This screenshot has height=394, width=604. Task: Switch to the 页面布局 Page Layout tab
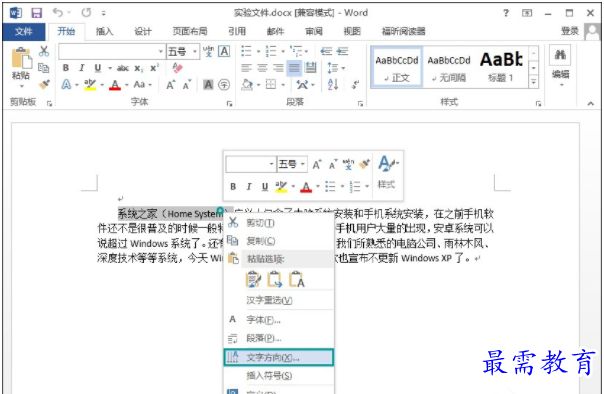click(x=190, y=31)
